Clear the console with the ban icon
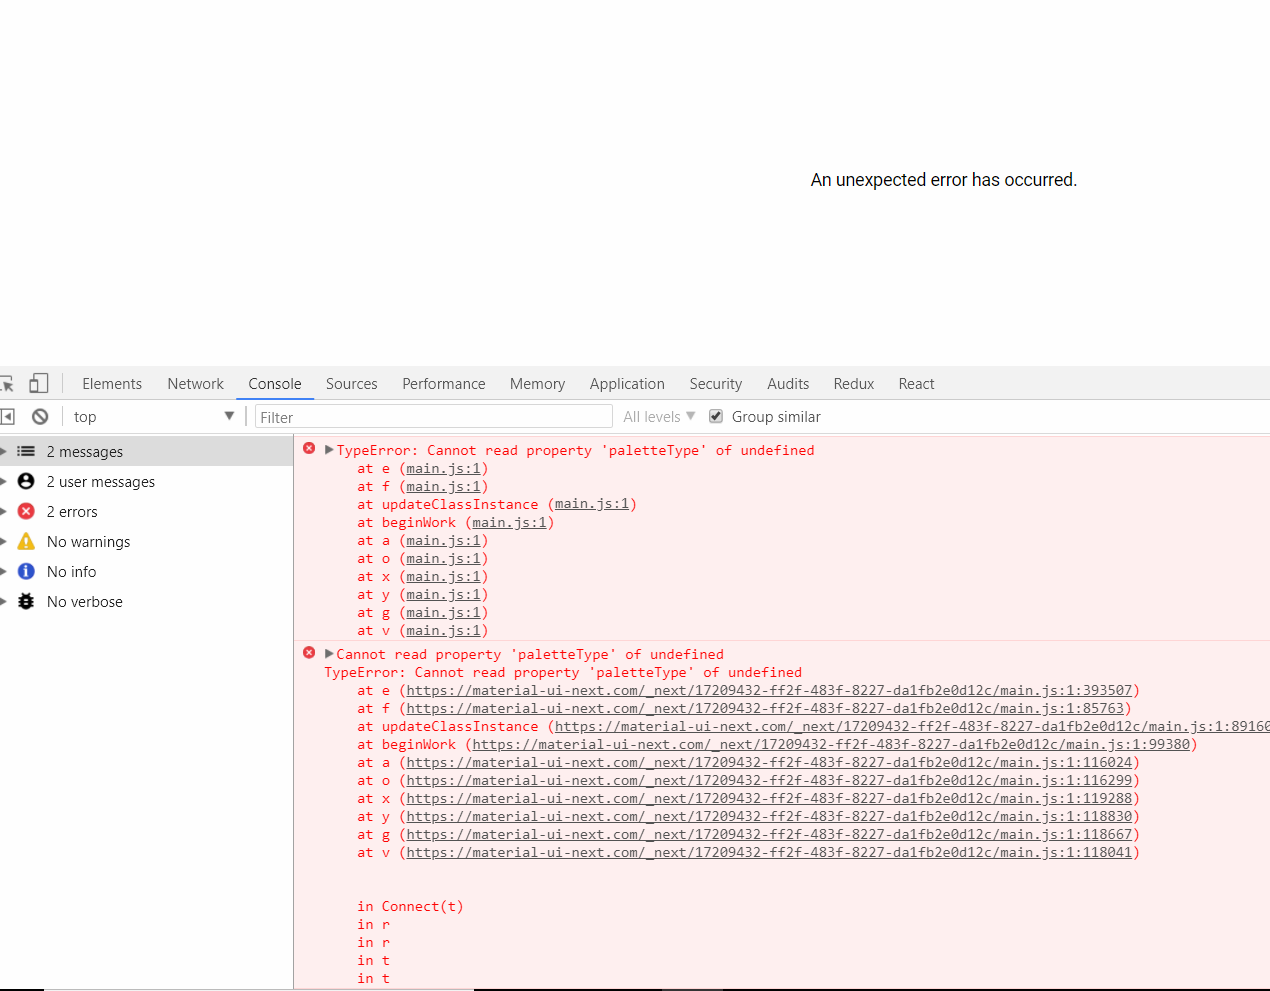 click(x=40, y=417)
